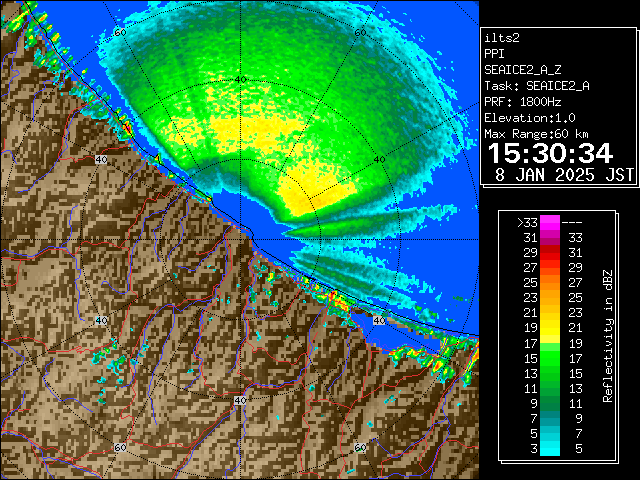The height and width of the screenshot is (480, 640).
Task: Click the radar center point on the coastline
Action: click(241, 239)
